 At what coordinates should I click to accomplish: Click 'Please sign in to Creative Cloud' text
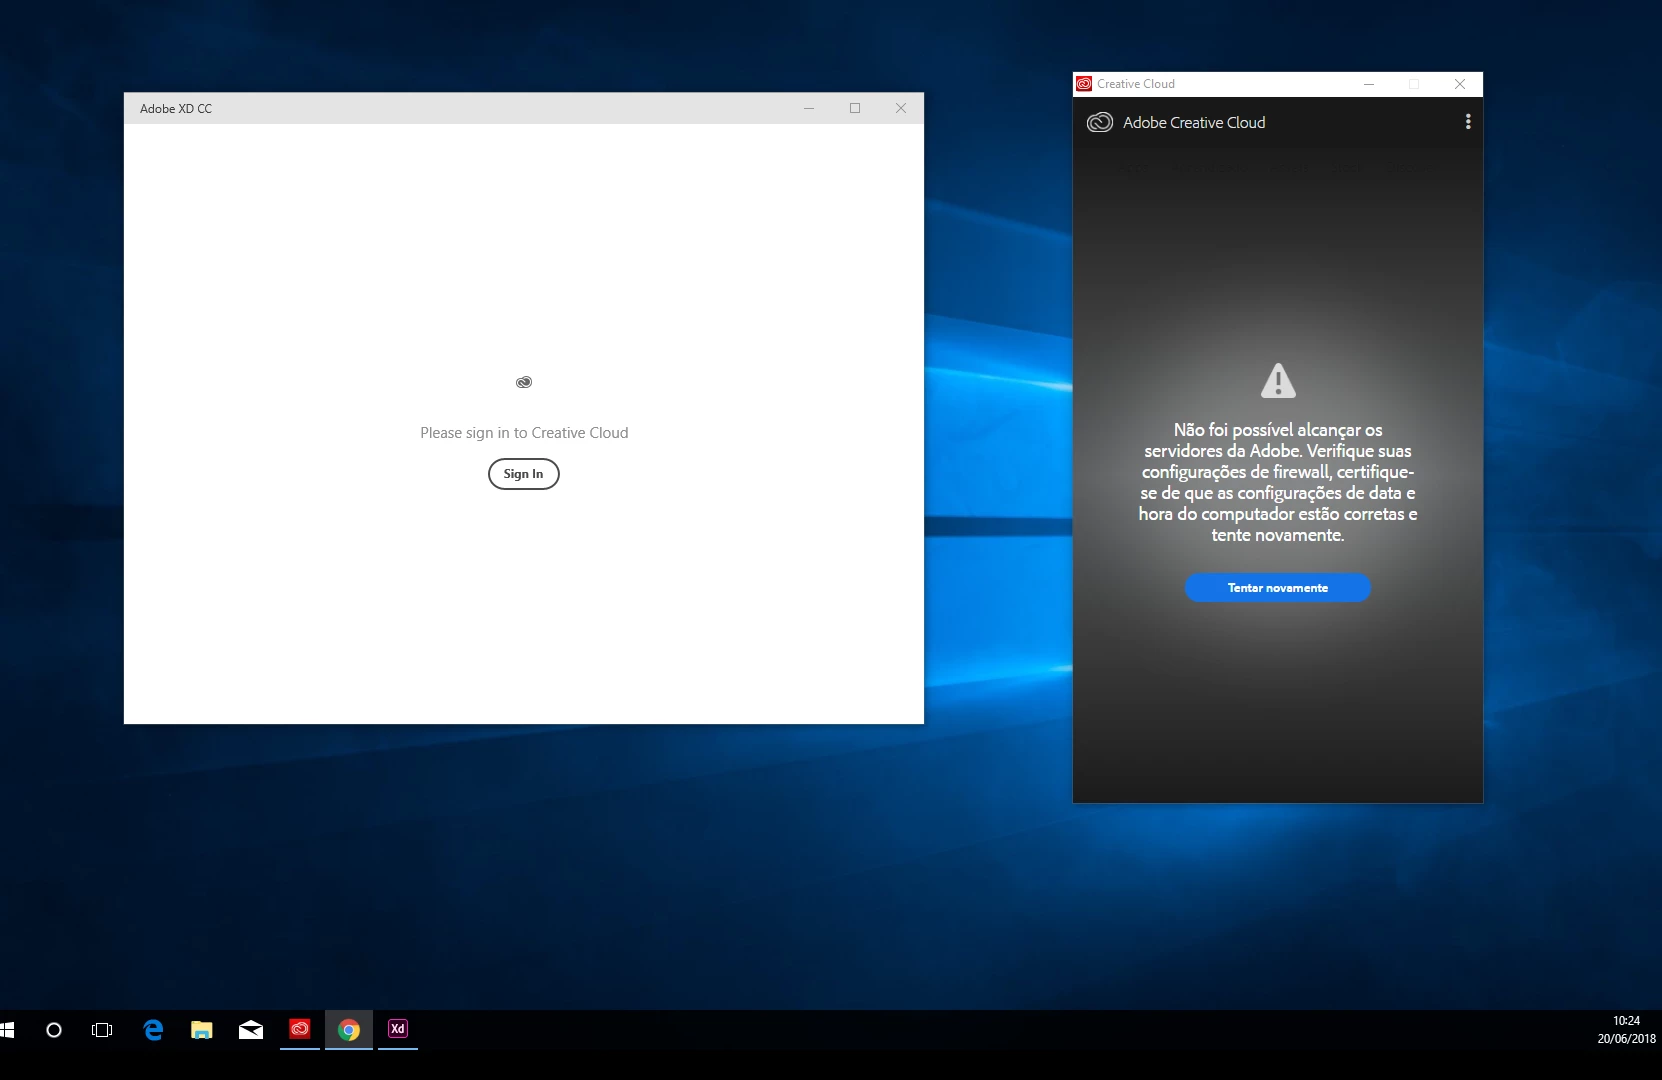tap(524, 433)
